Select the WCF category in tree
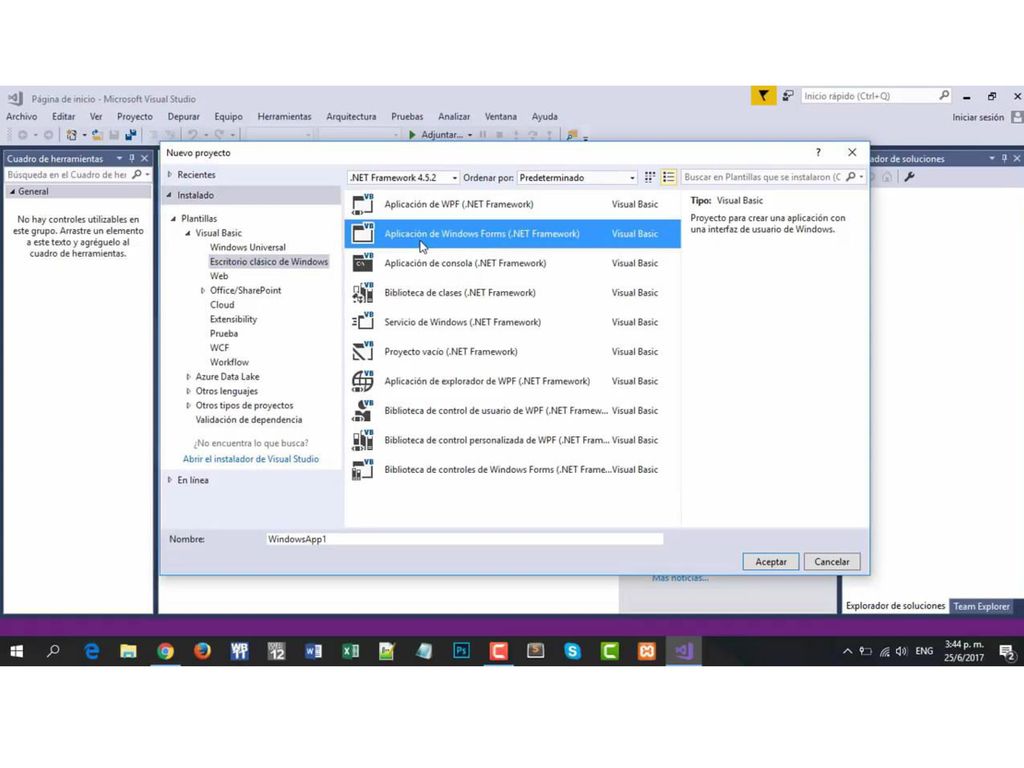 click(x=219, y=348)
